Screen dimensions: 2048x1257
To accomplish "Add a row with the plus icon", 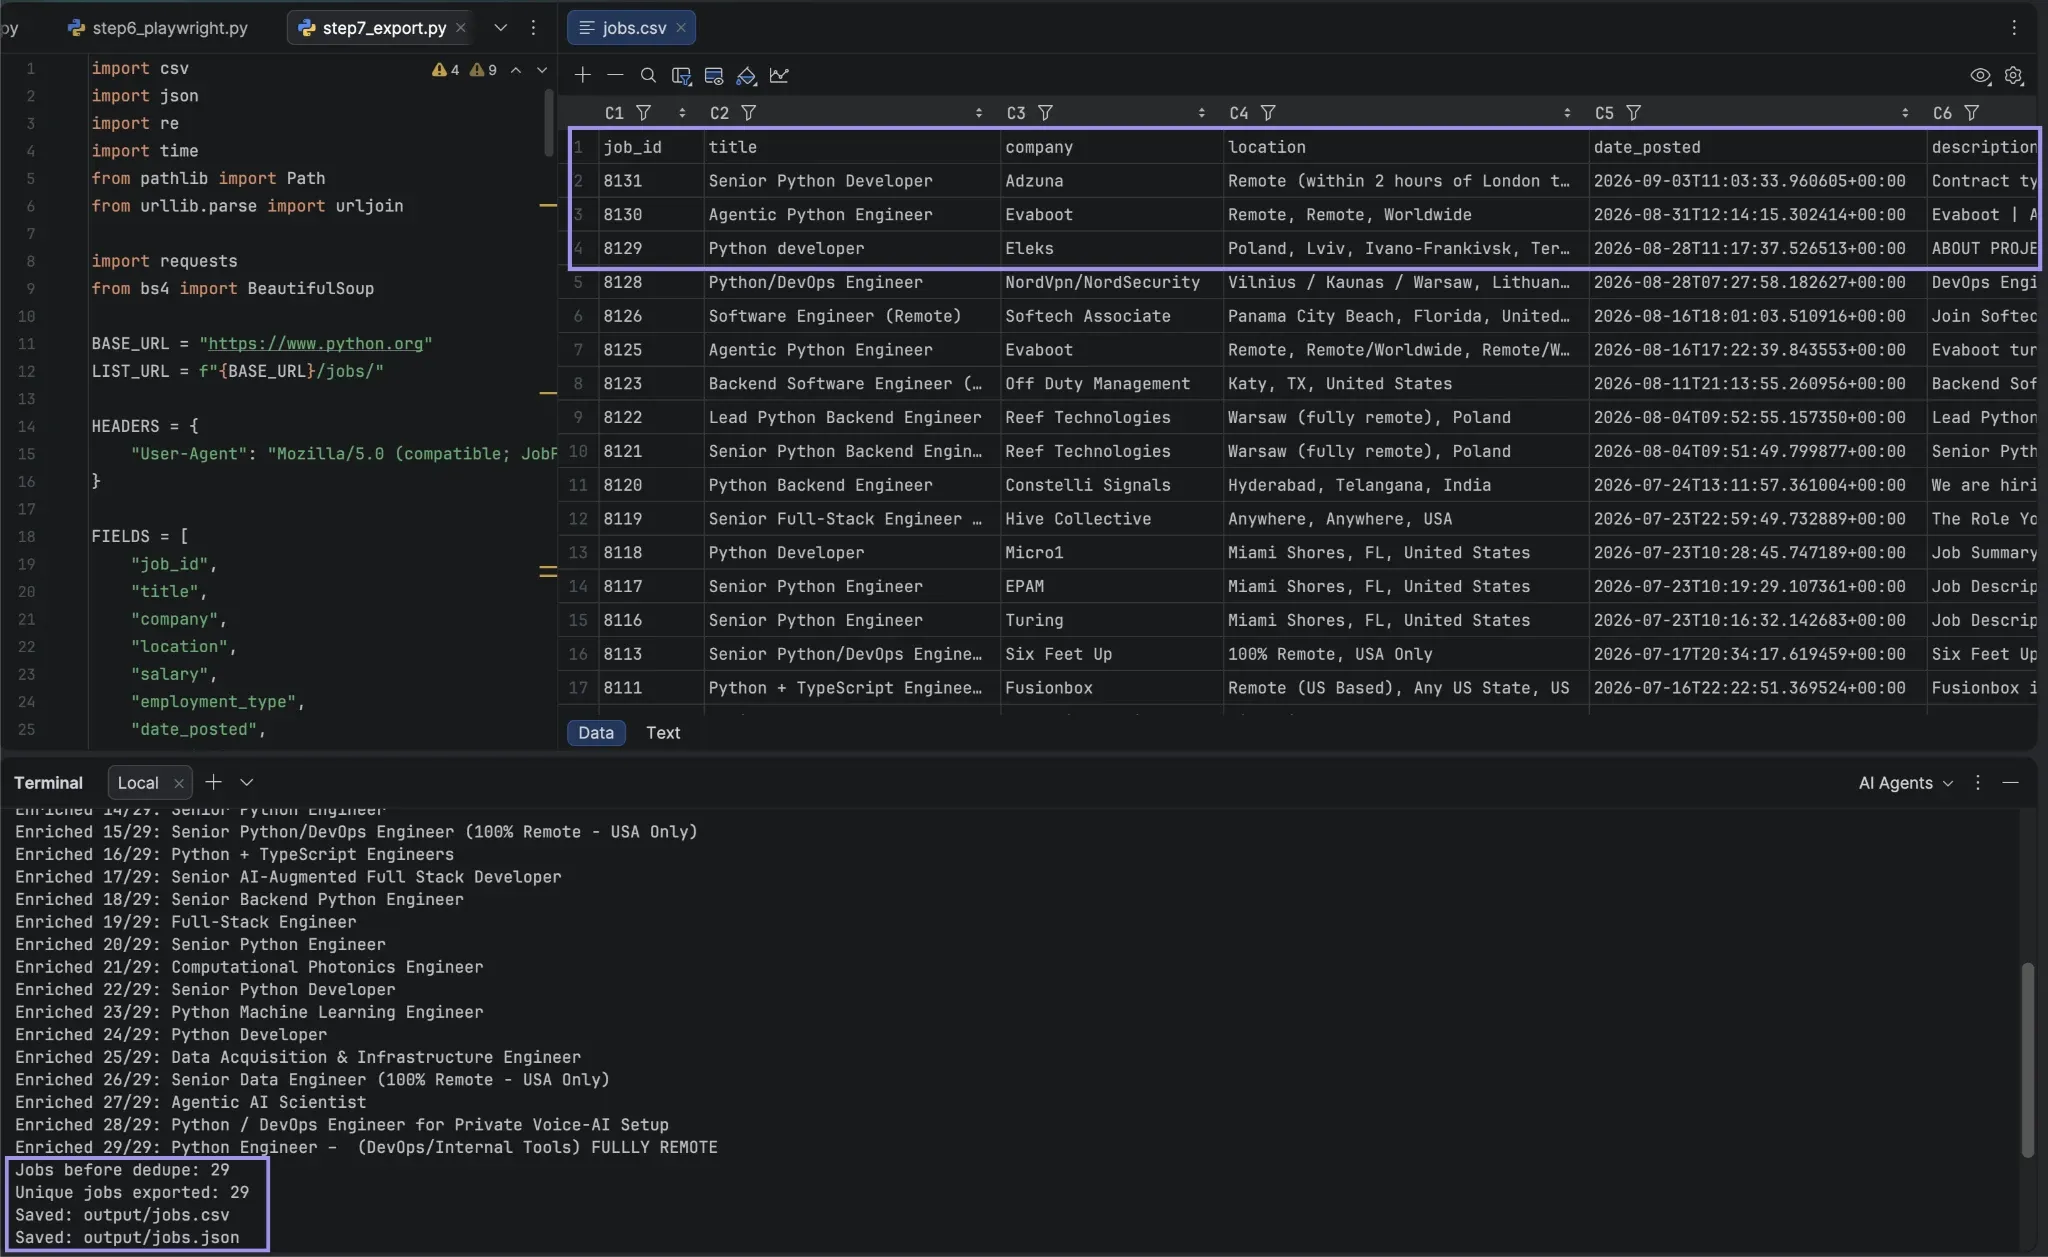I will point(583,75).
